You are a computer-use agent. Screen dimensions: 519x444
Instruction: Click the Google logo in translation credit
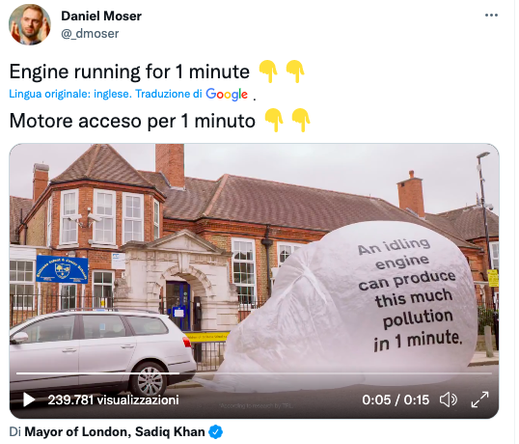coord(227,94)
